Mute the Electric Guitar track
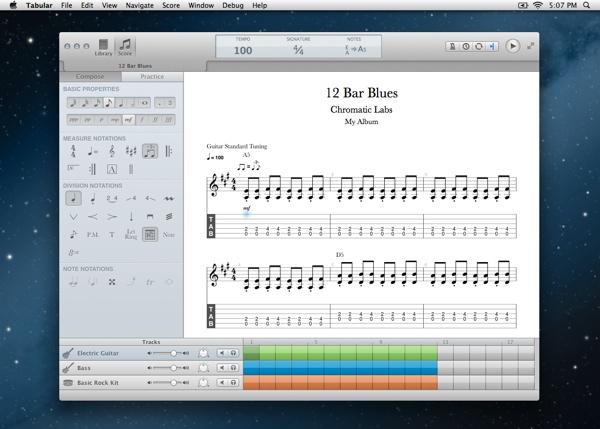The height and width of the screenshot is (429, 600). pyautogui.click(x=222, y=353)
